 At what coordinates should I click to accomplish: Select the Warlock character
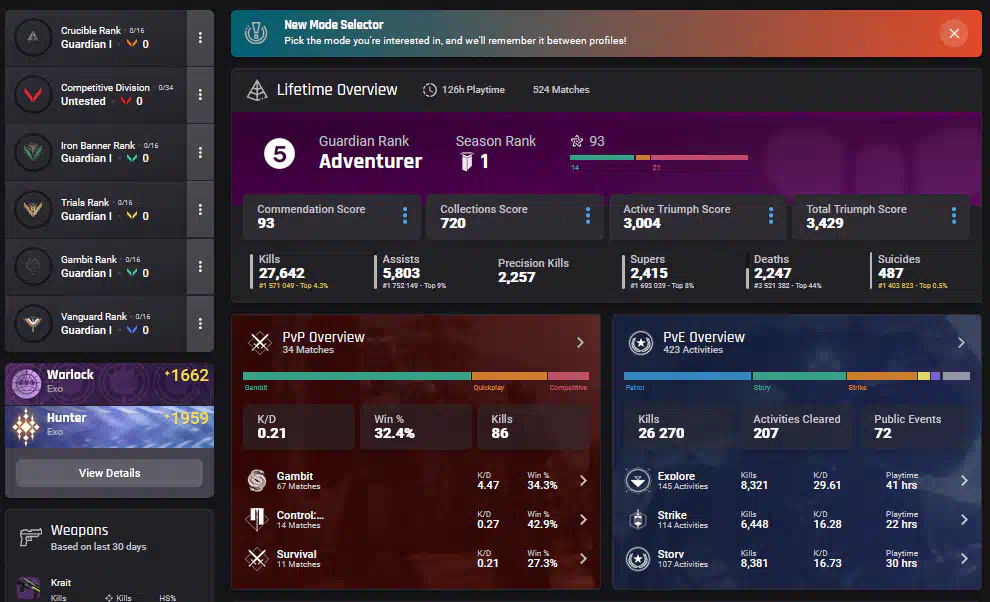(x=109, y=383)
